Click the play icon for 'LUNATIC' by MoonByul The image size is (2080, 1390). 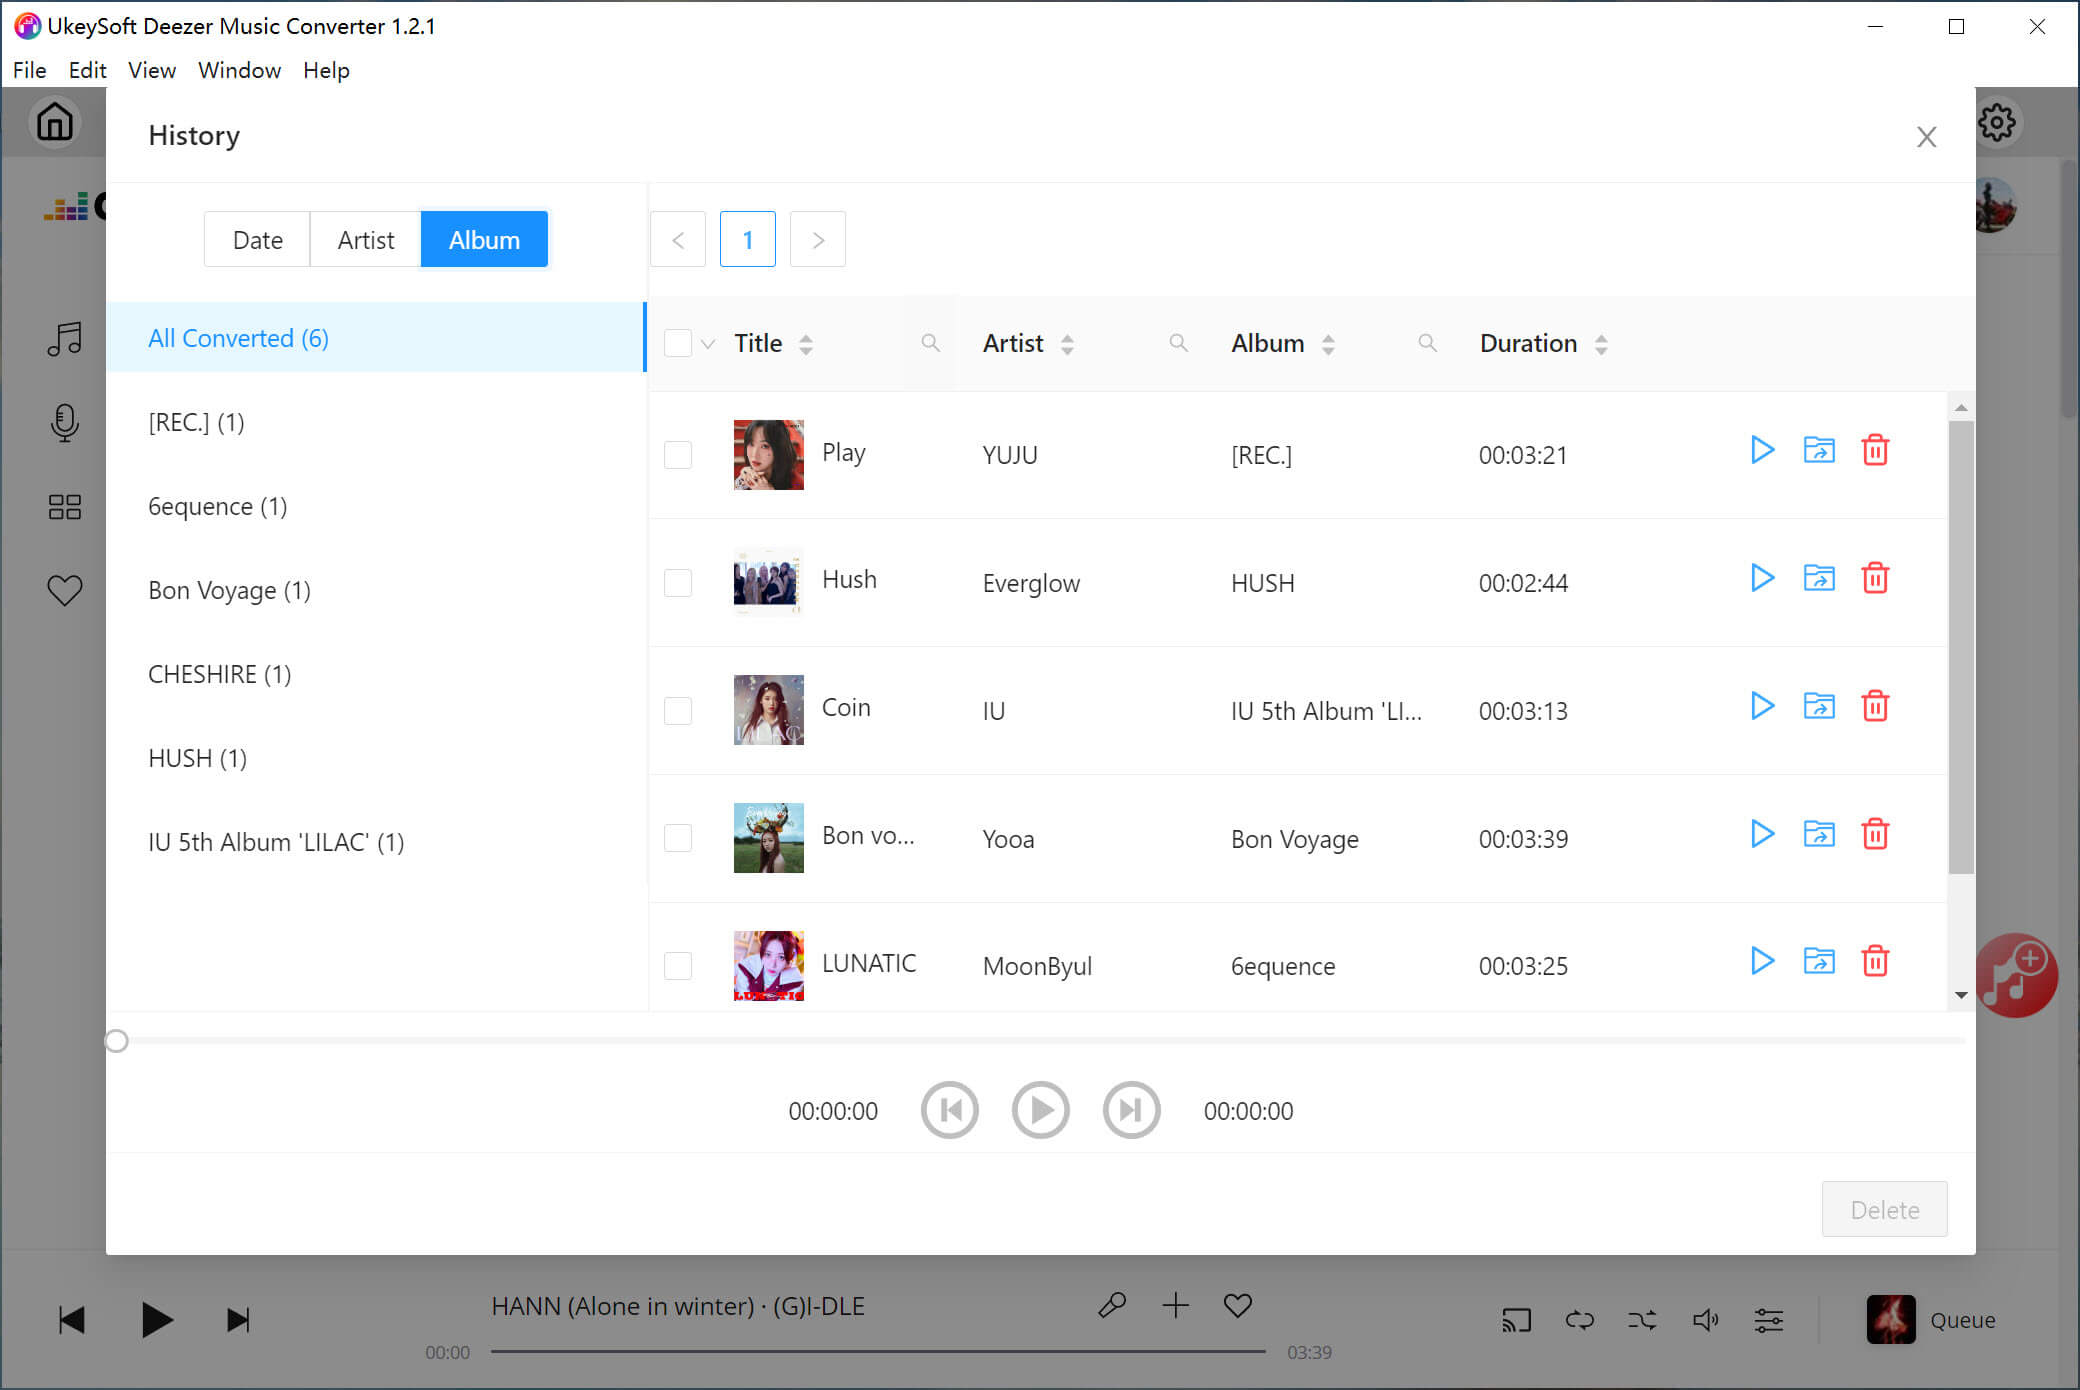[1762, 963]
